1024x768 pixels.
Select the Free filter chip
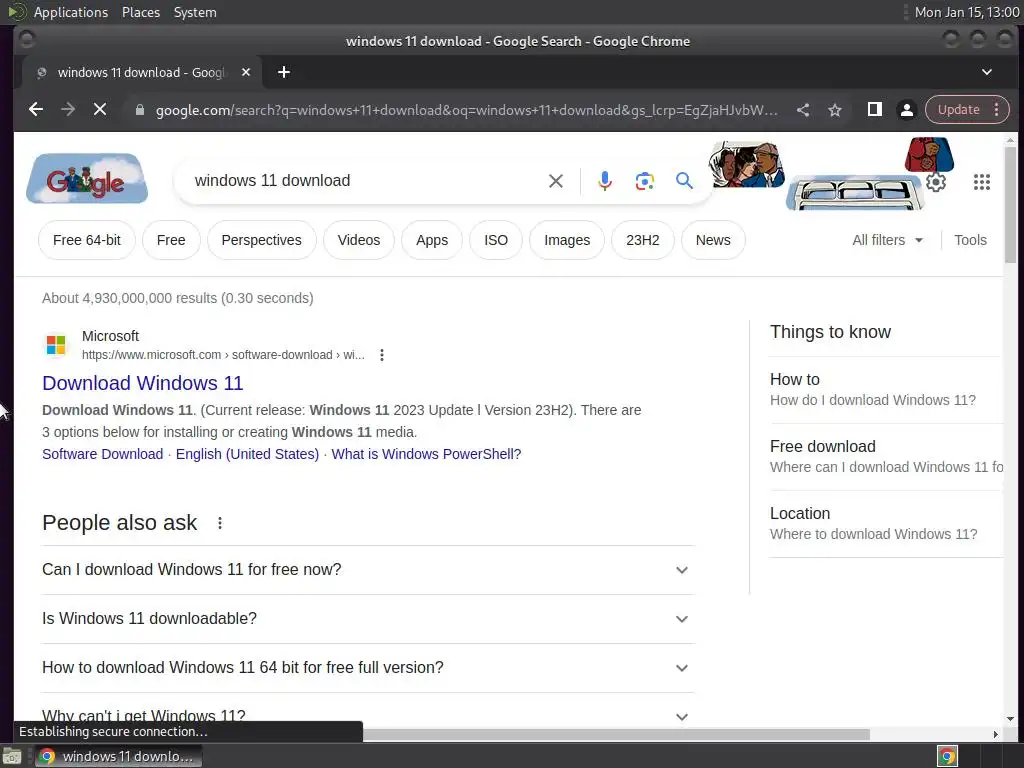171,240
